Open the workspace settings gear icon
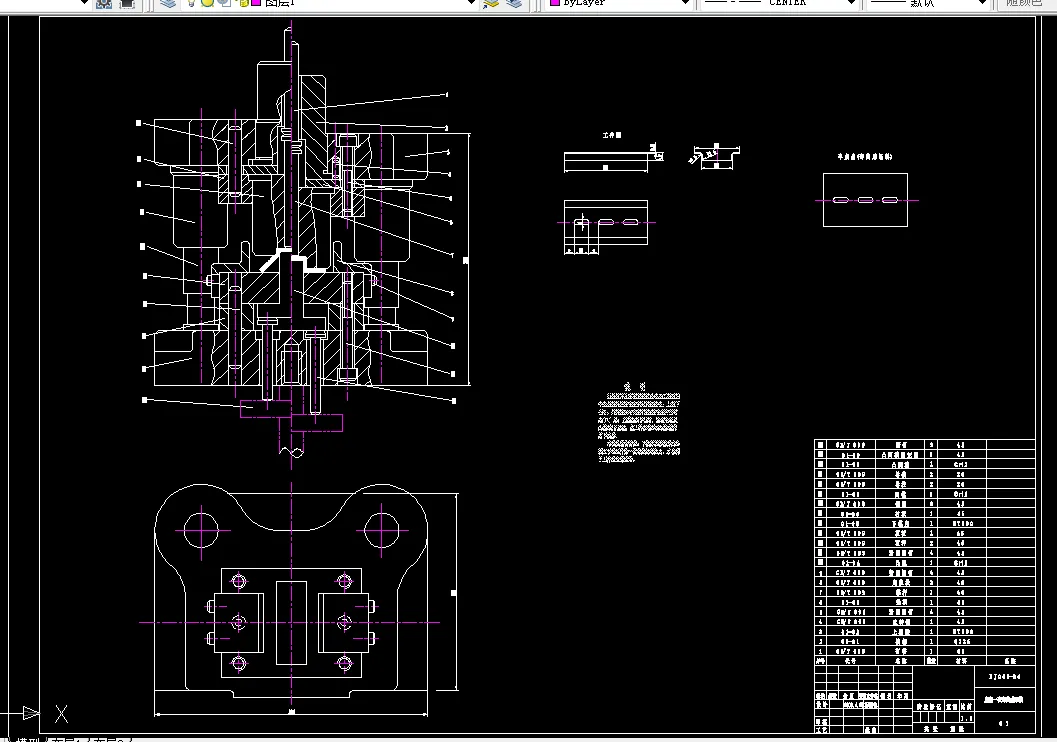The image size is (1057, 742). pos(103,3)
